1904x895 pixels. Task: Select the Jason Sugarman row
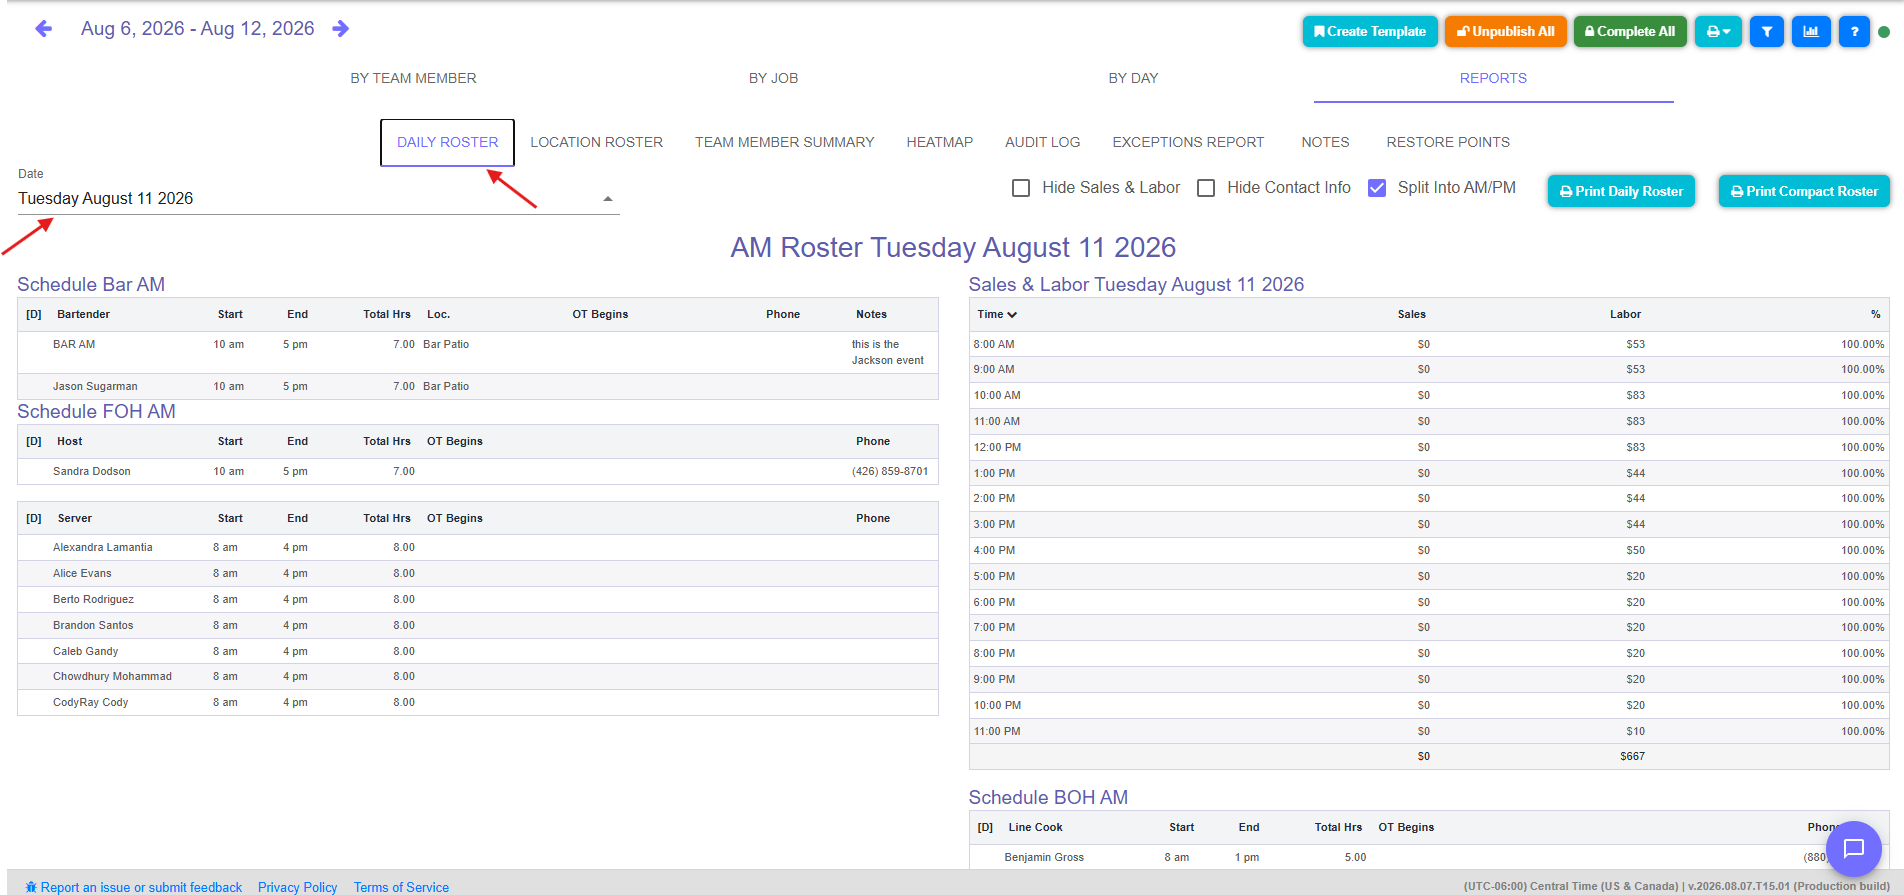point(478,386)
